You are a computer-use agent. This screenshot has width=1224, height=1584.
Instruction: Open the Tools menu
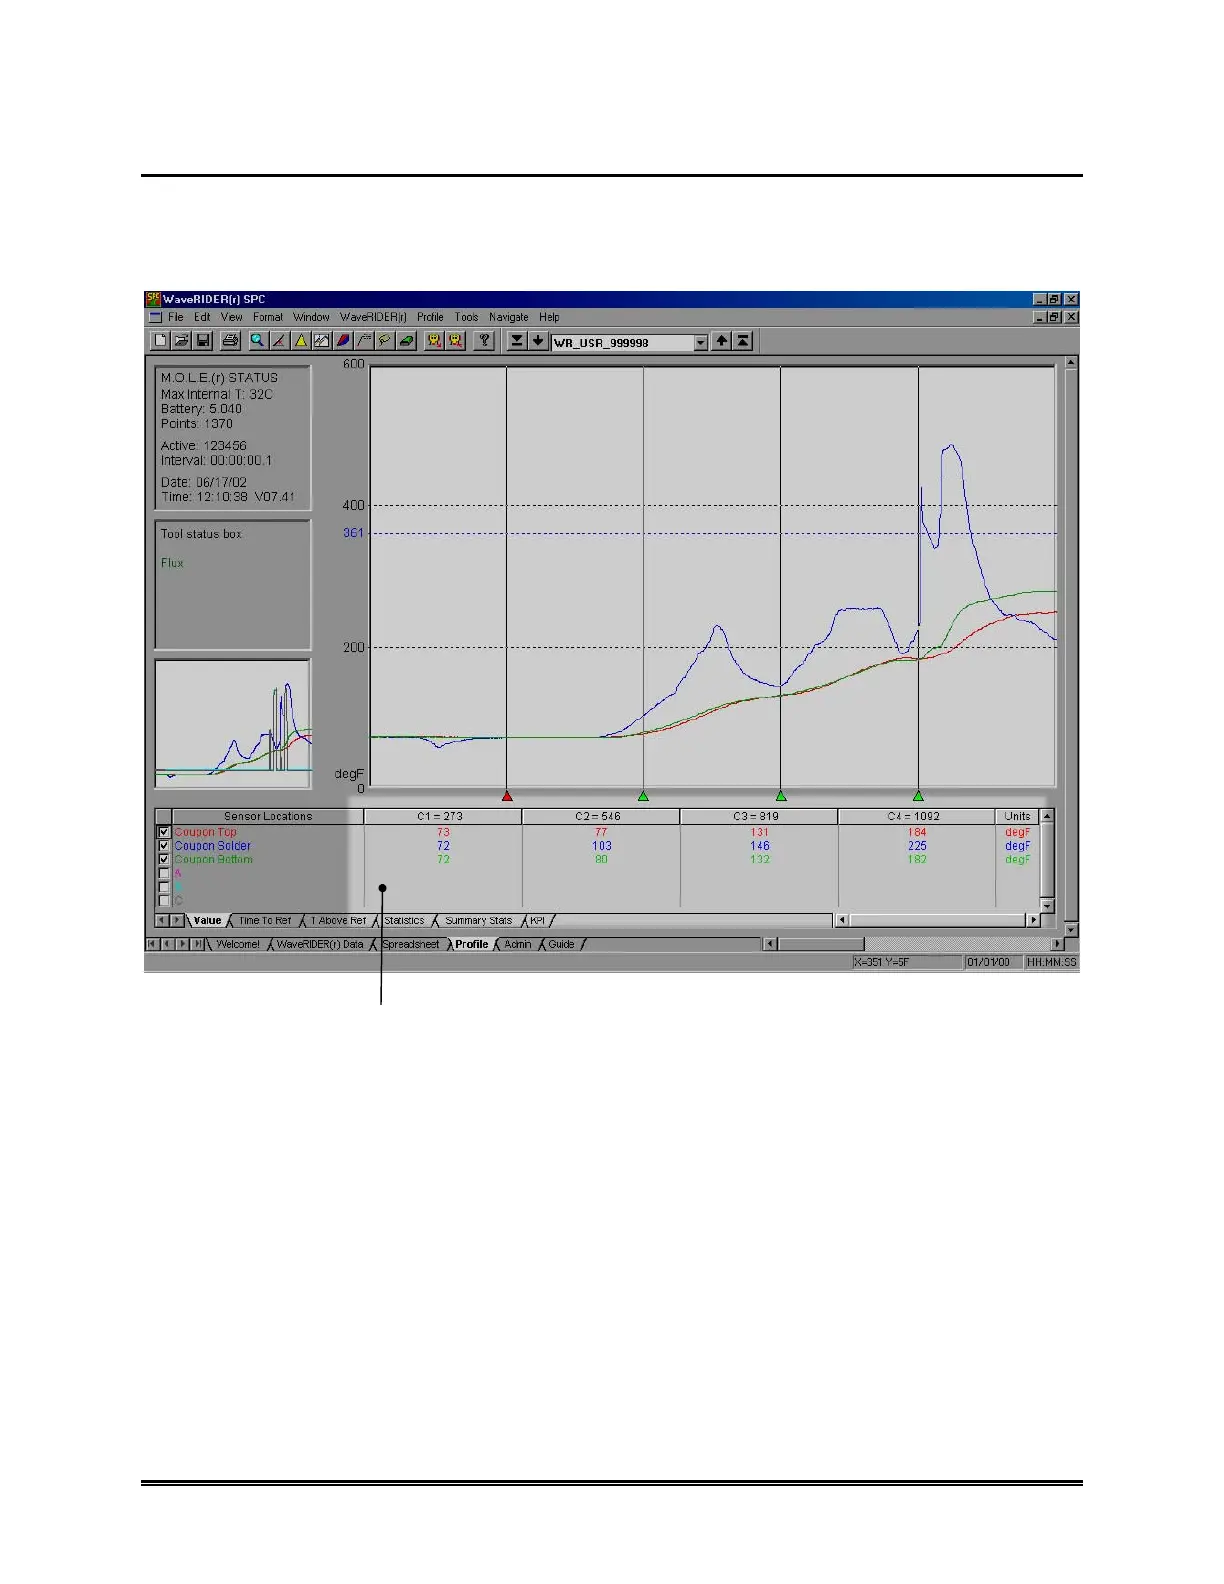click(466, 317)
